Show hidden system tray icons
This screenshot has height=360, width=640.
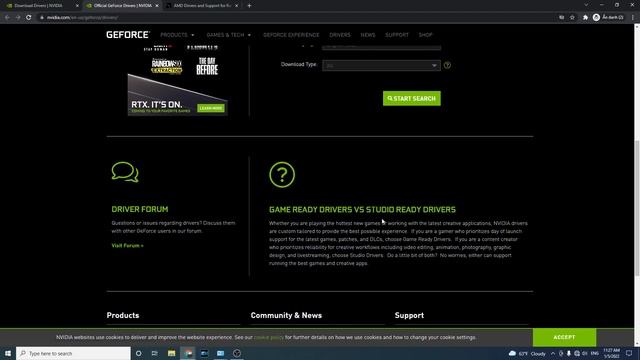pyautogui.click(x=553, y=353)
